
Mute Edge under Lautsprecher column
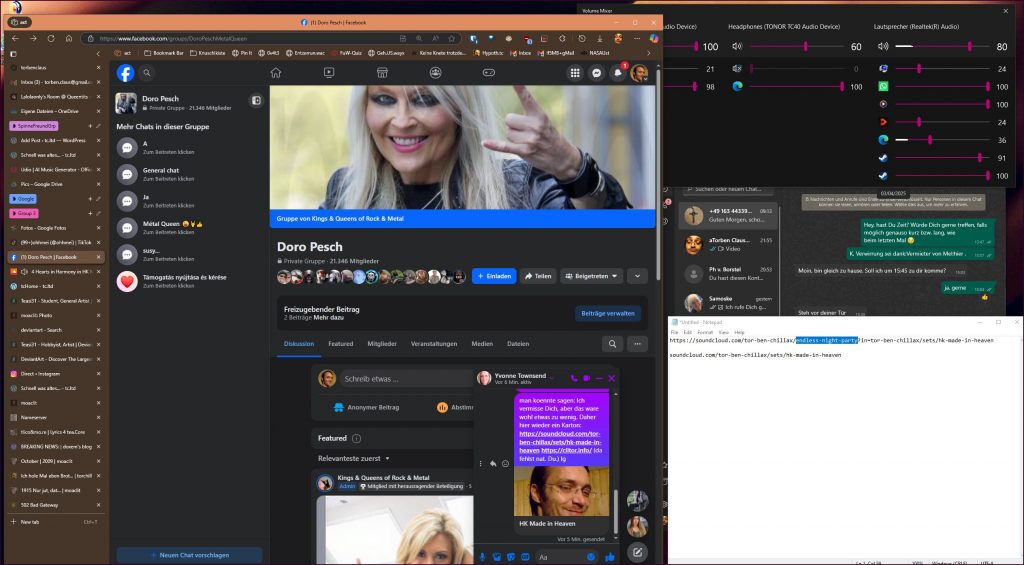pyautogui.click(x=883, y=140)
